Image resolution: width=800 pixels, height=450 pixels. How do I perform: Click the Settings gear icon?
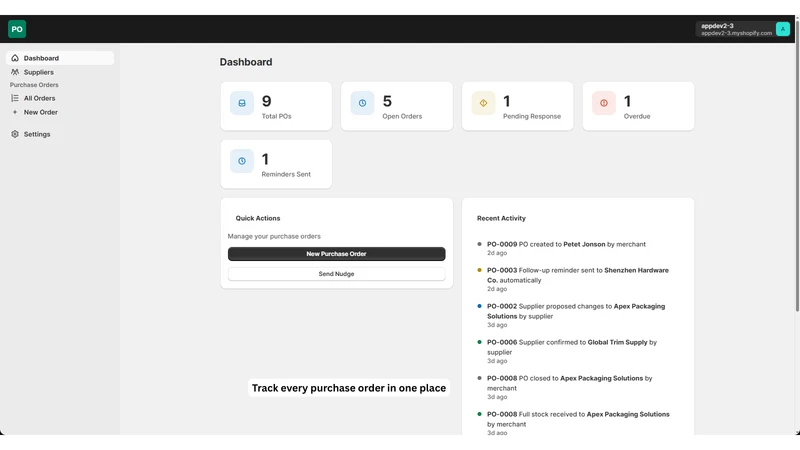15,134
